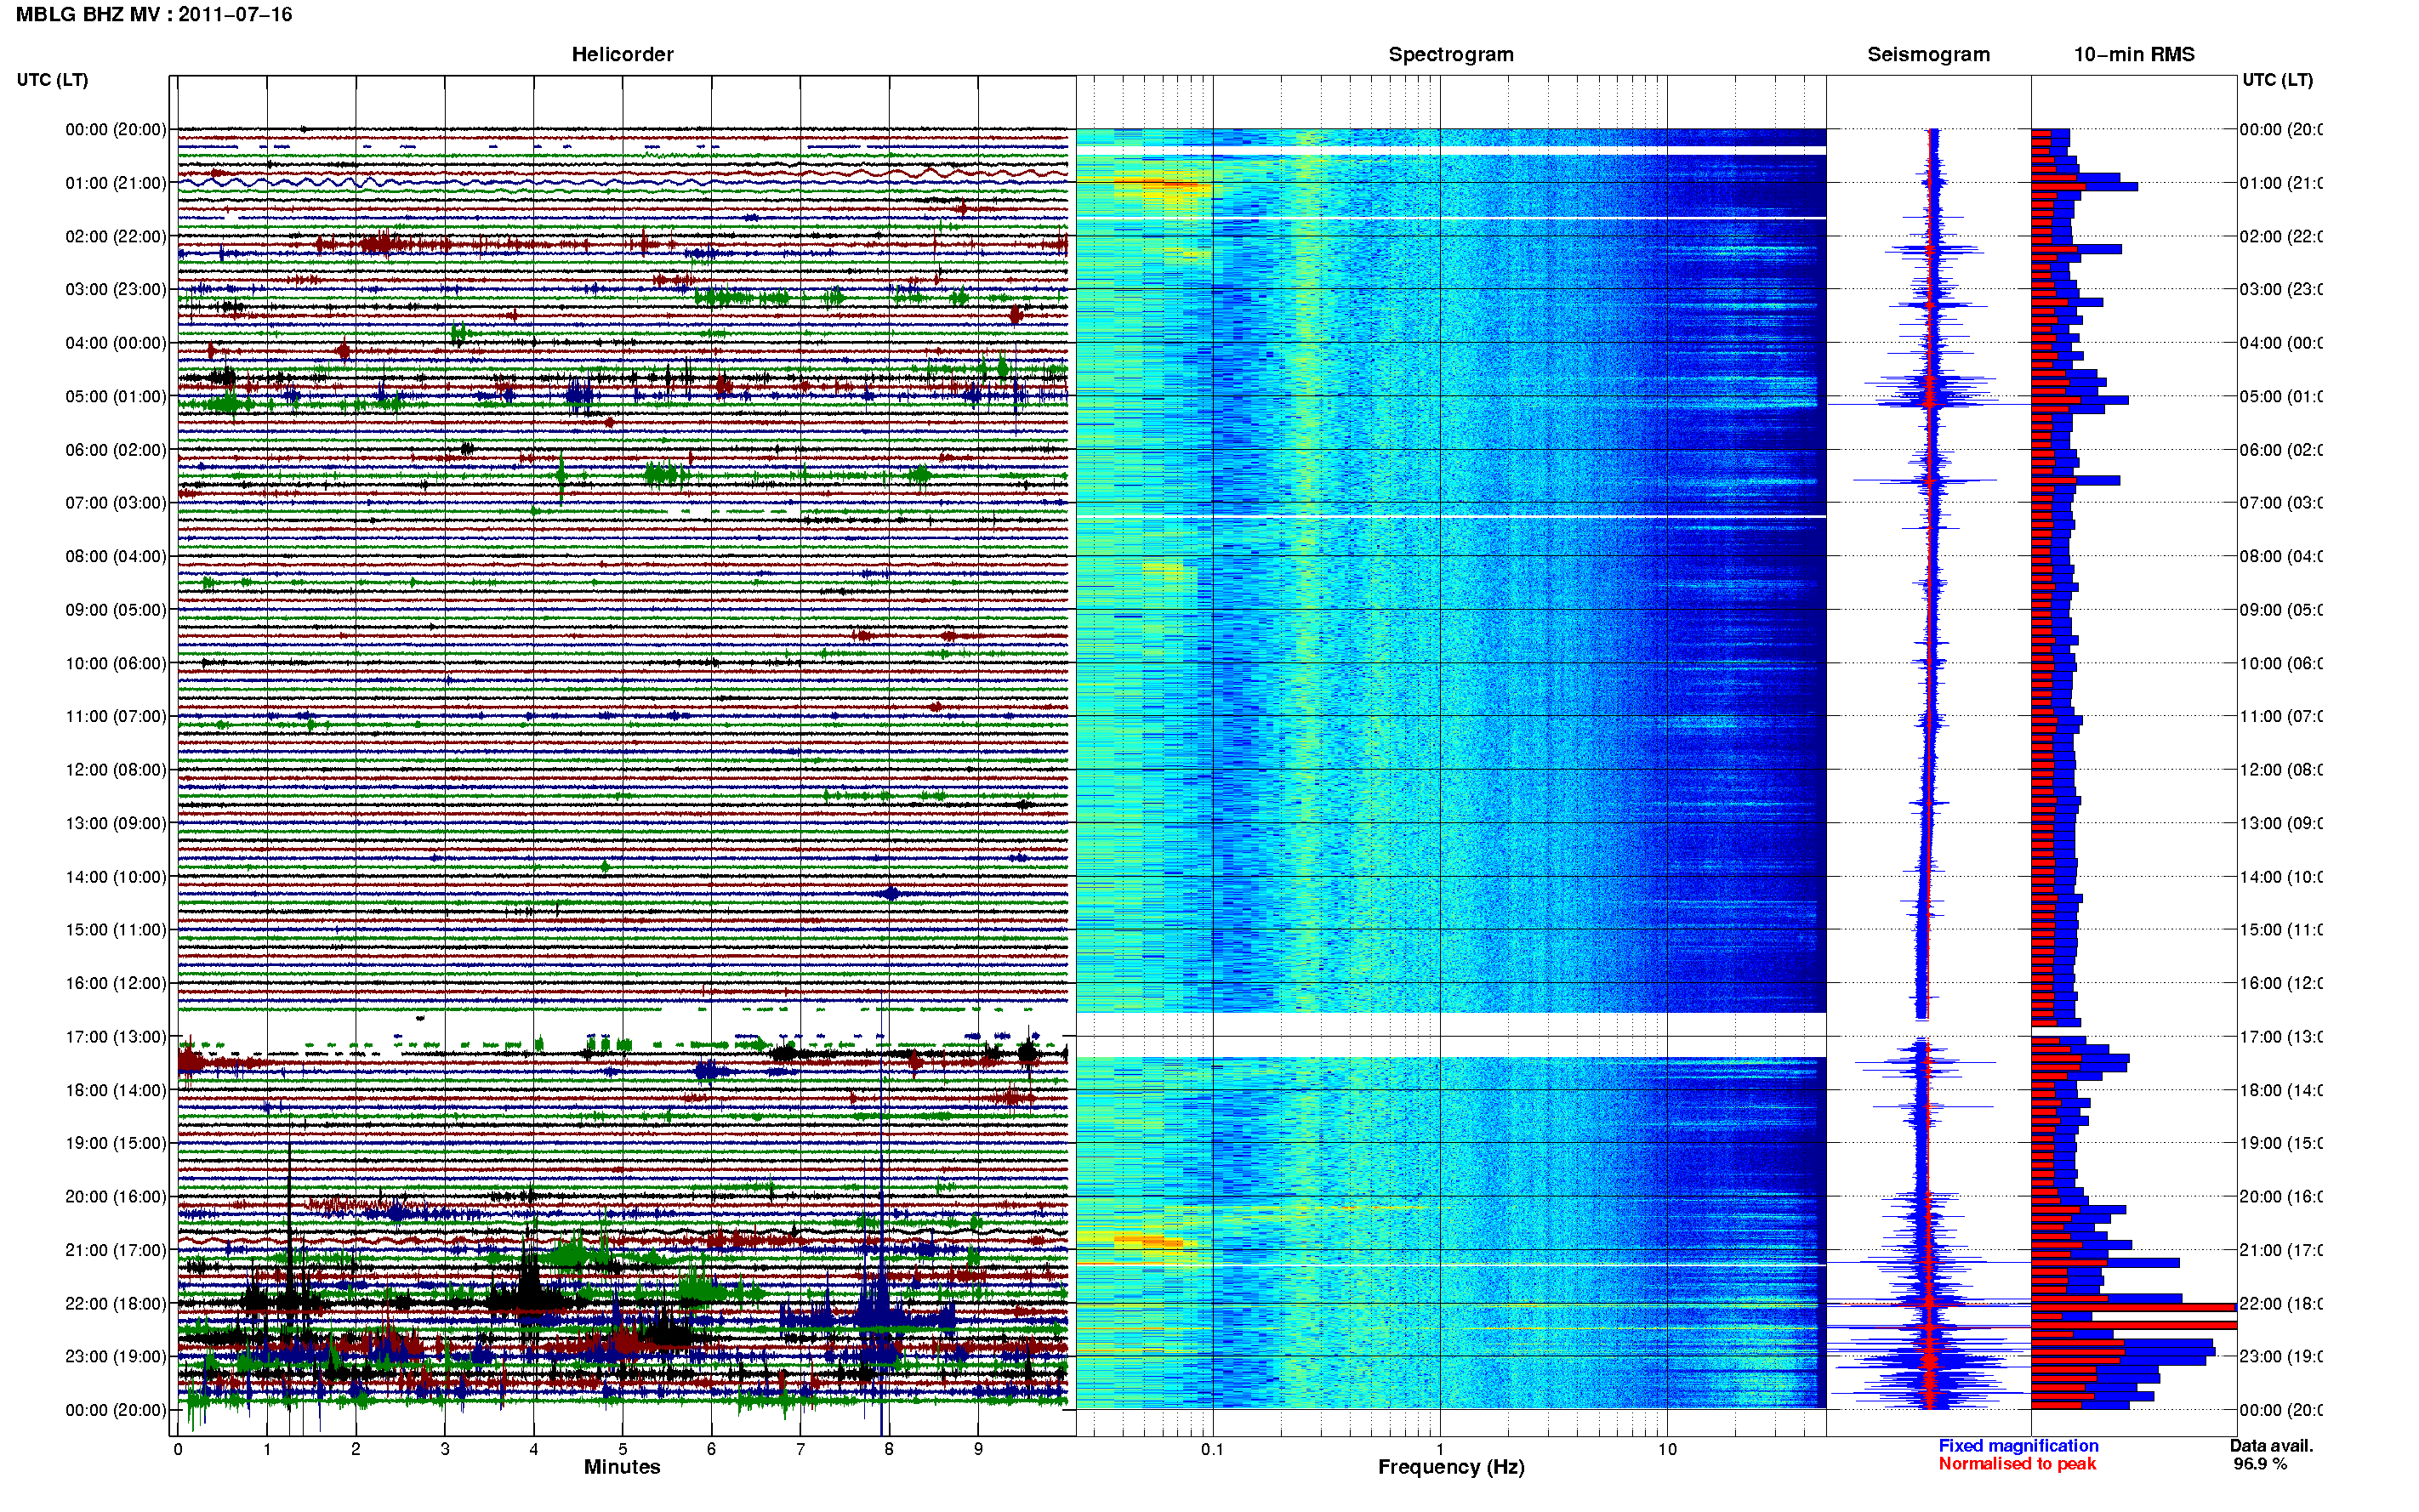The image size is (2419, 1512).
Task: Click the left time label '14:00 (10:00)'
Action: 116,876
